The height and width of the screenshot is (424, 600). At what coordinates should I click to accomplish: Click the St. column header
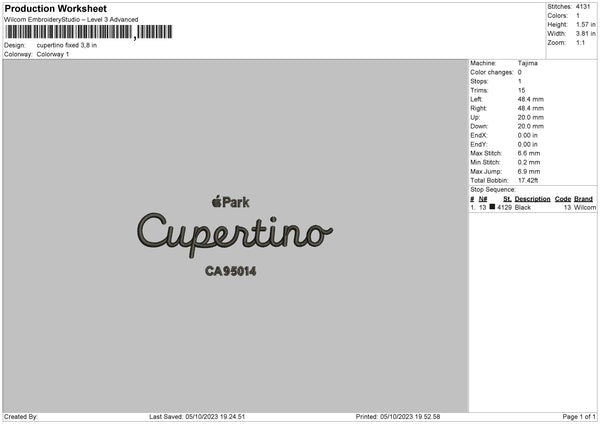507,199
